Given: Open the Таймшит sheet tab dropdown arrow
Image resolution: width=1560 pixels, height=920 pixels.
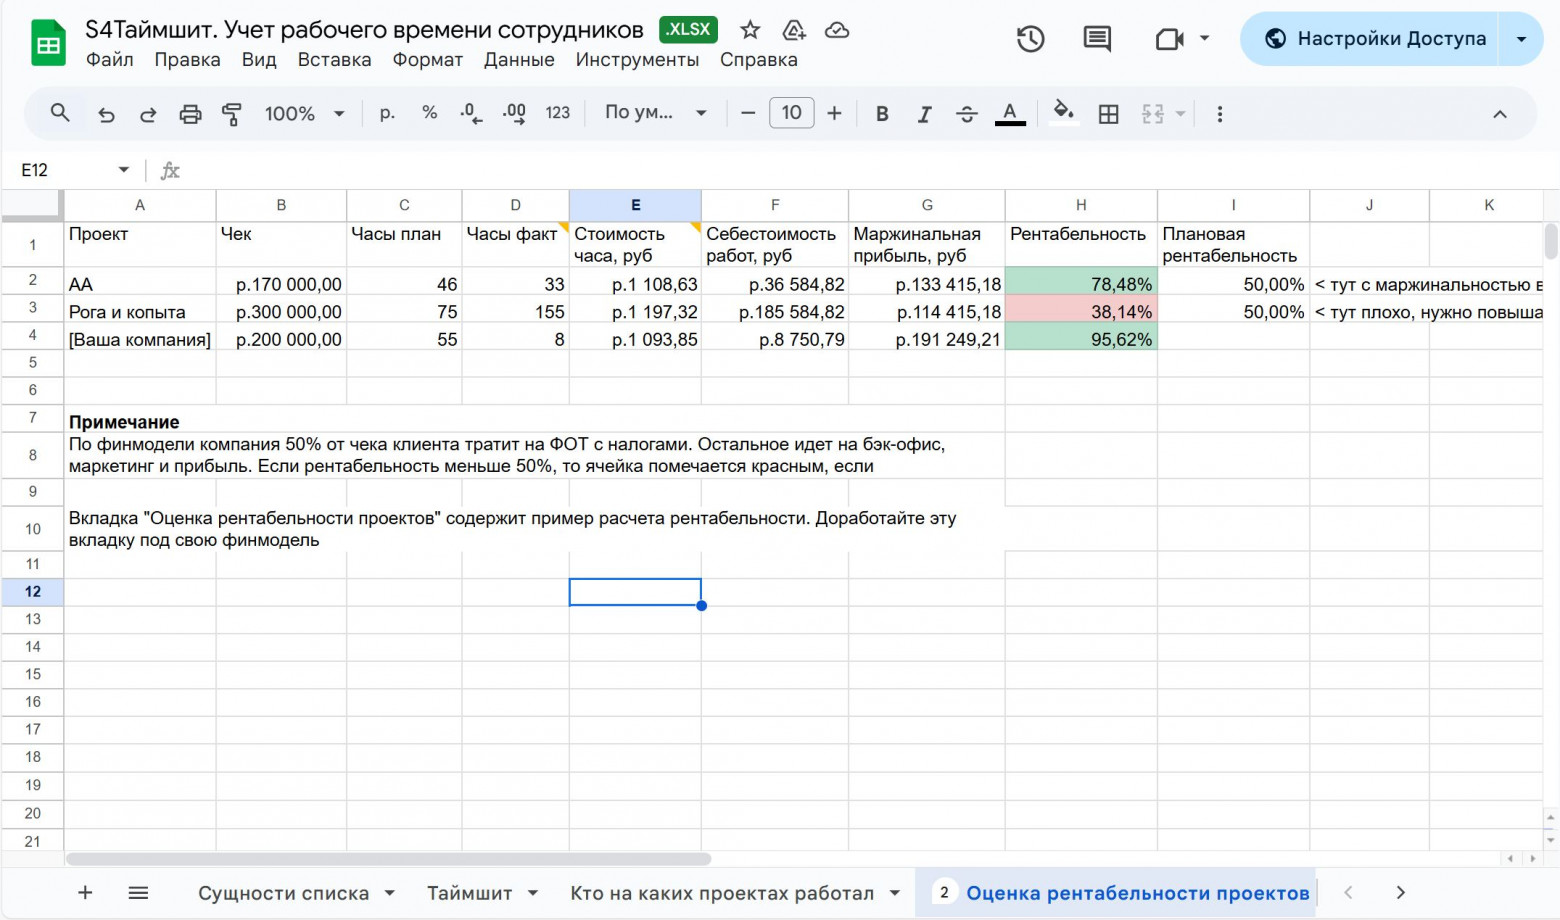Looking at the screenshot, I should pos(533,893).
